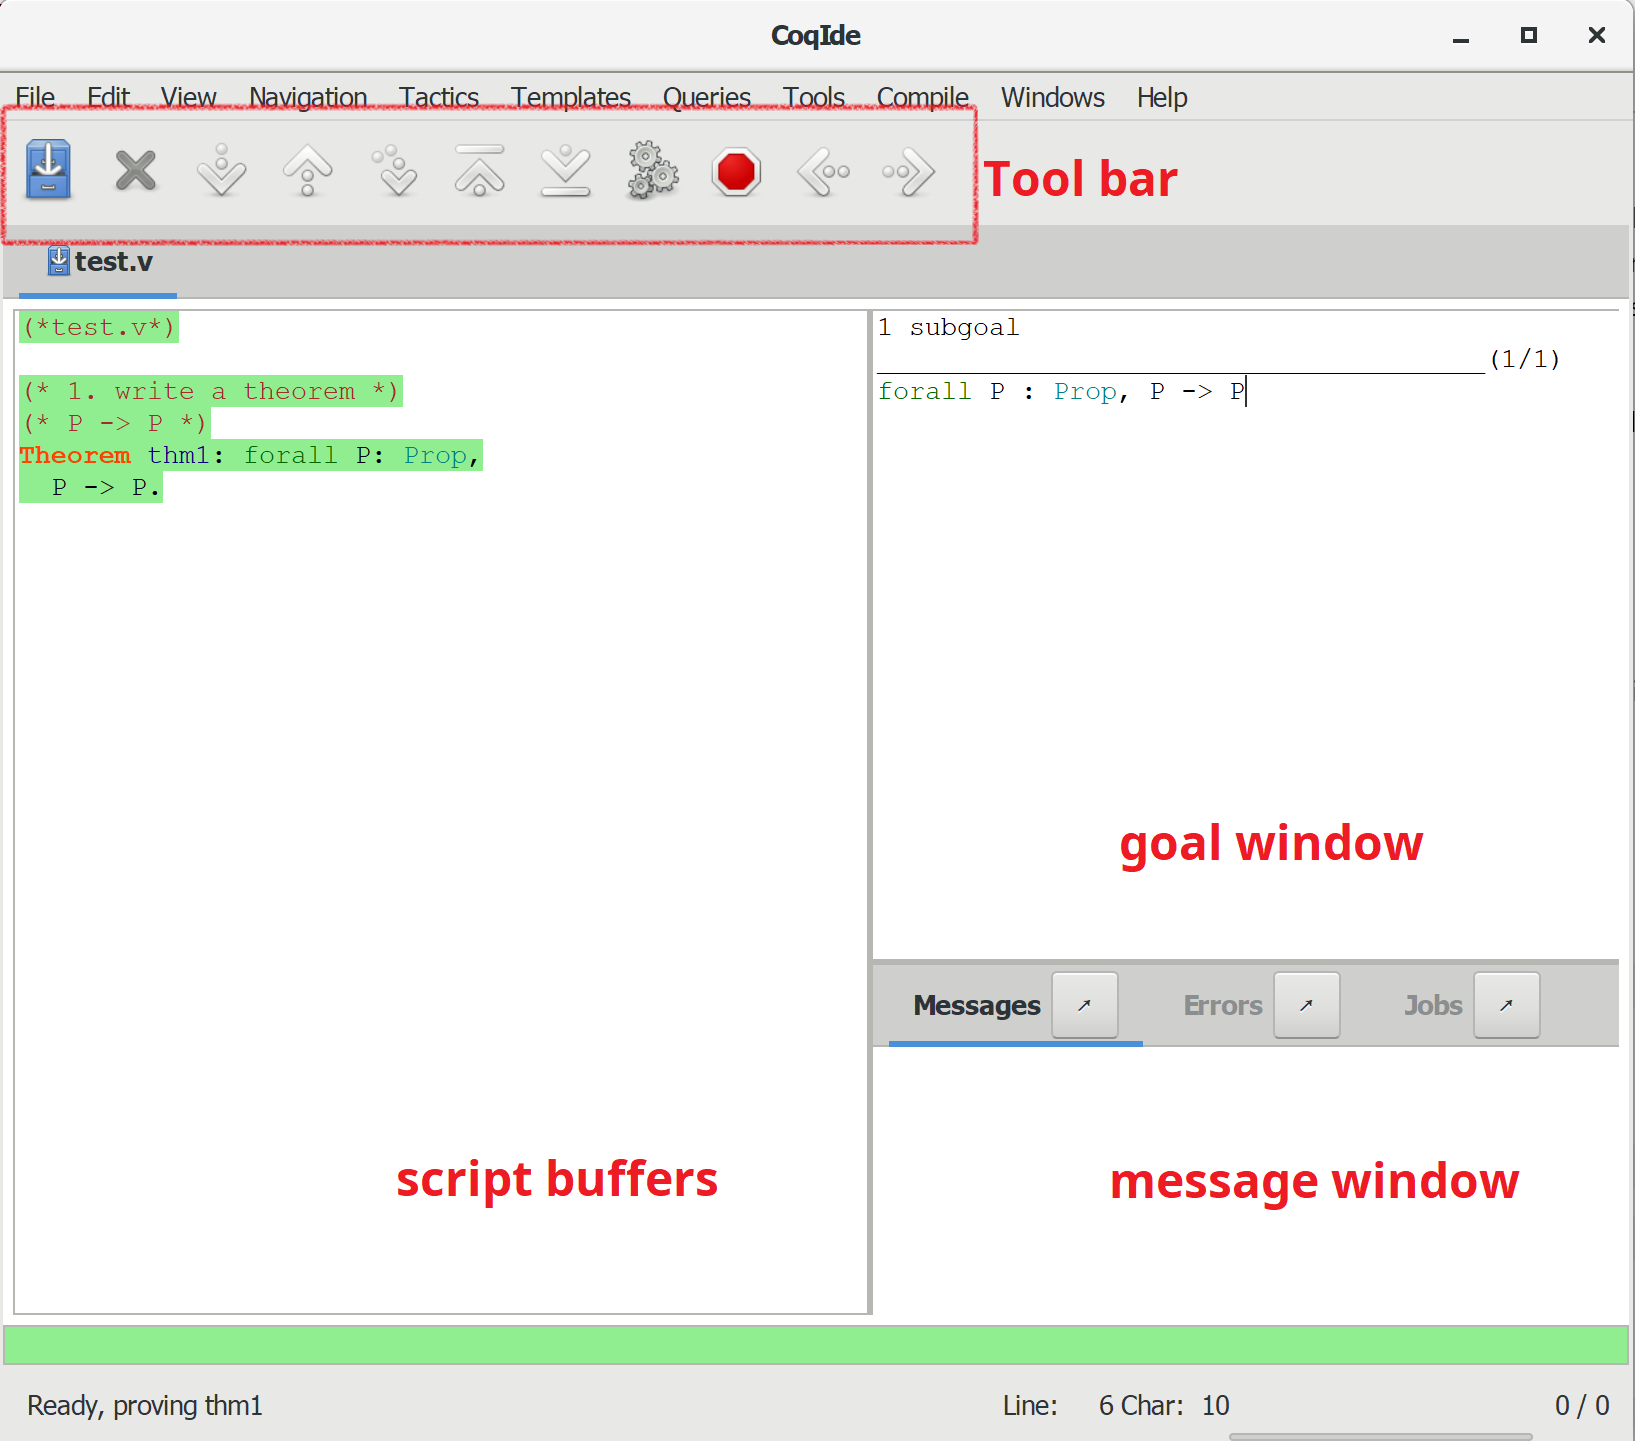The width and height of the screenshot is (1635, 1441).
Task: Step backward one command
Action: click(307, 170)
